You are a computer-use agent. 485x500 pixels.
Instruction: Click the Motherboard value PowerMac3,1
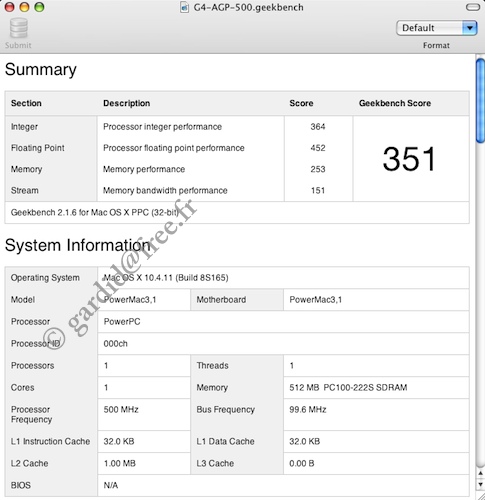coord(315,300)
